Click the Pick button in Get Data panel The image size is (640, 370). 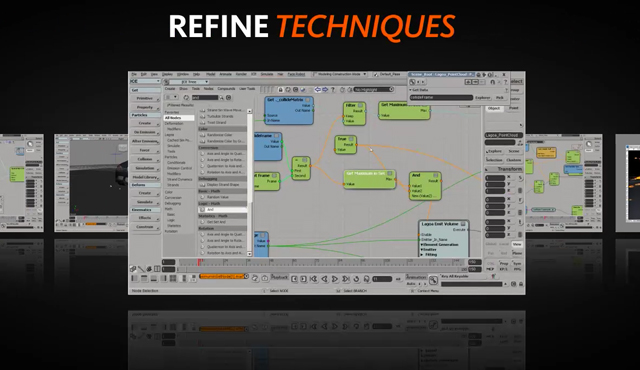pyautogui.click(x=500, y=97)
